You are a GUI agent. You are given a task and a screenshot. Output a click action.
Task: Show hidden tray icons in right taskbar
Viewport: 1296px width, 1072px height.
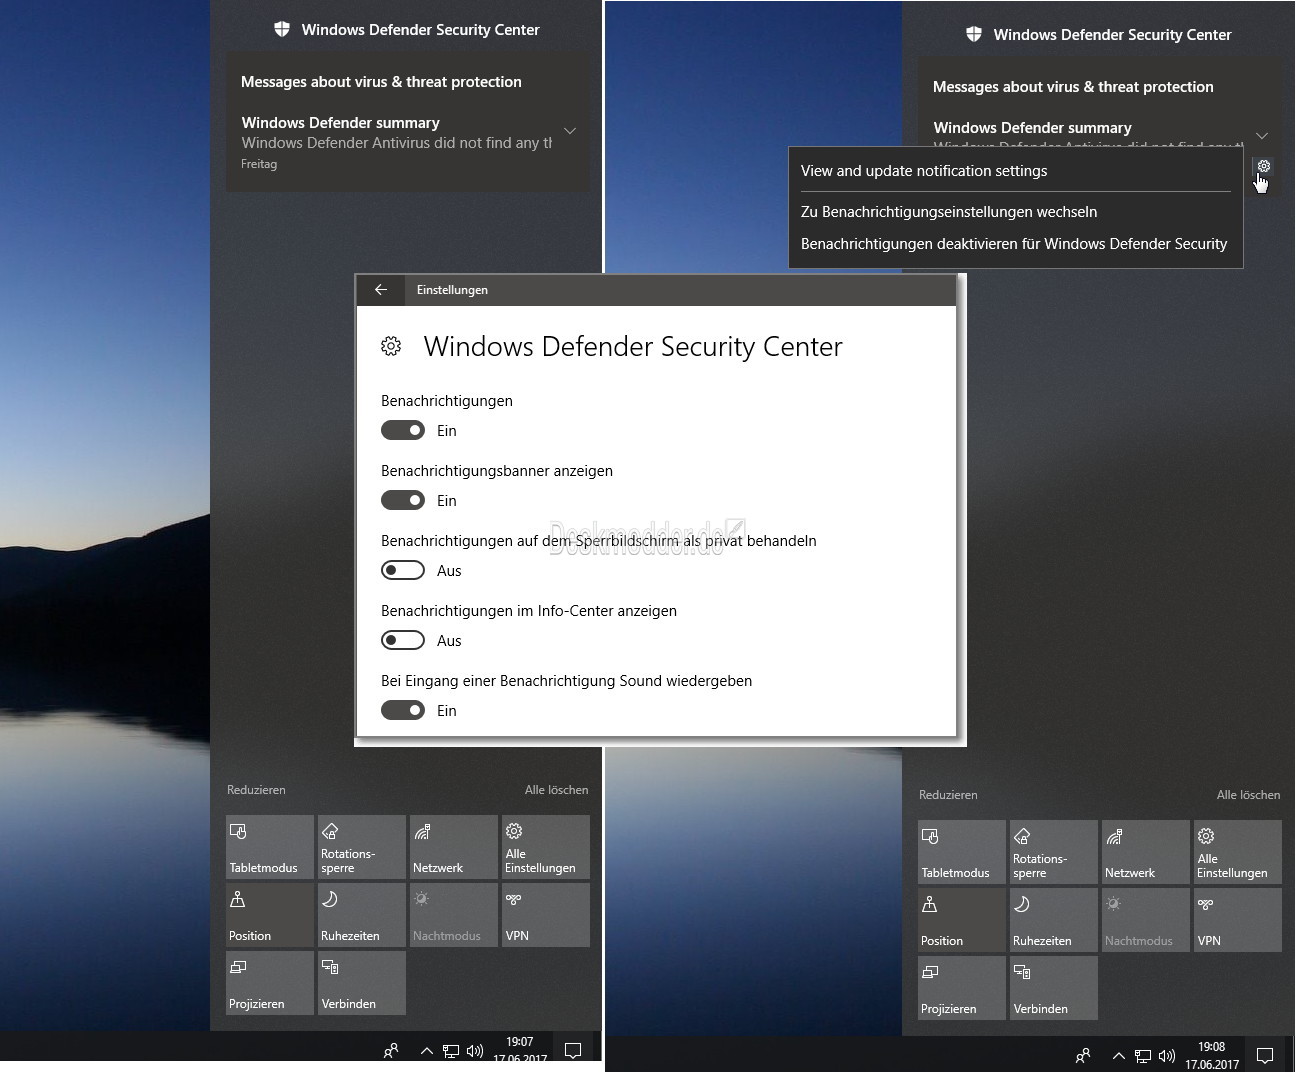tap(1119, 1055)
